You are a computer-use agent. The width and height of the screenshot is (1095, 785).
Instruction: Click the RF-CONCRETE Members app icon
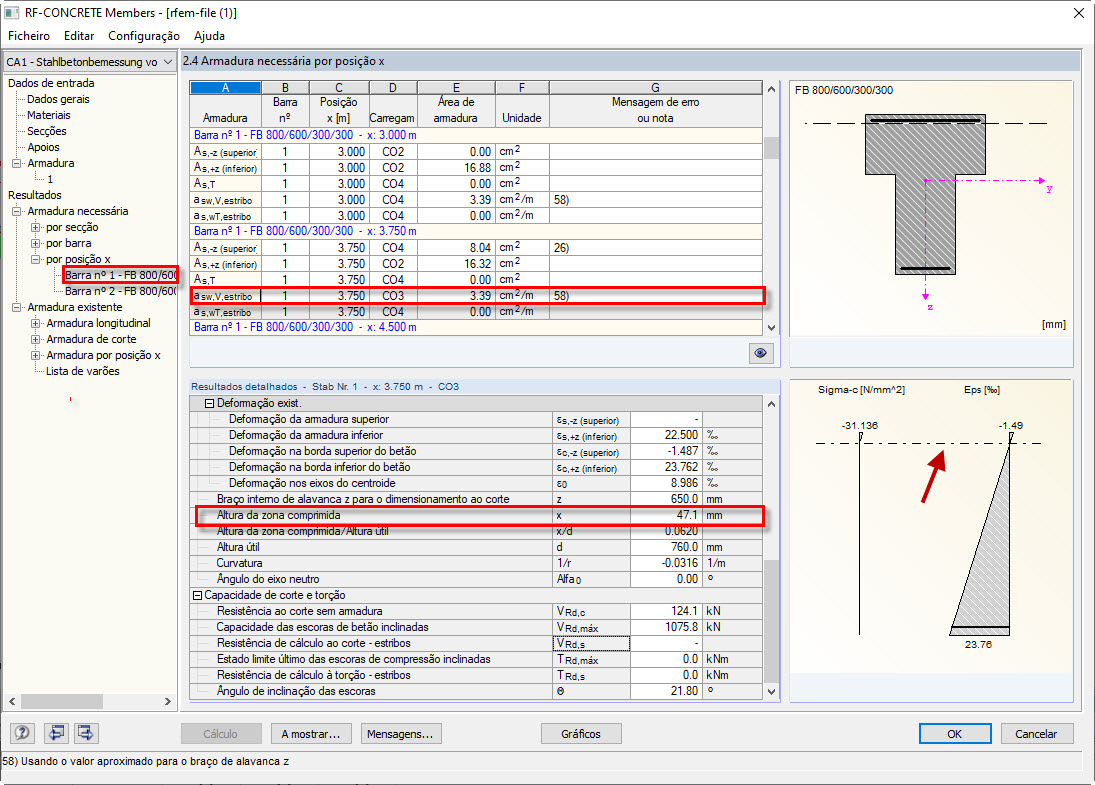click(11, 13)
